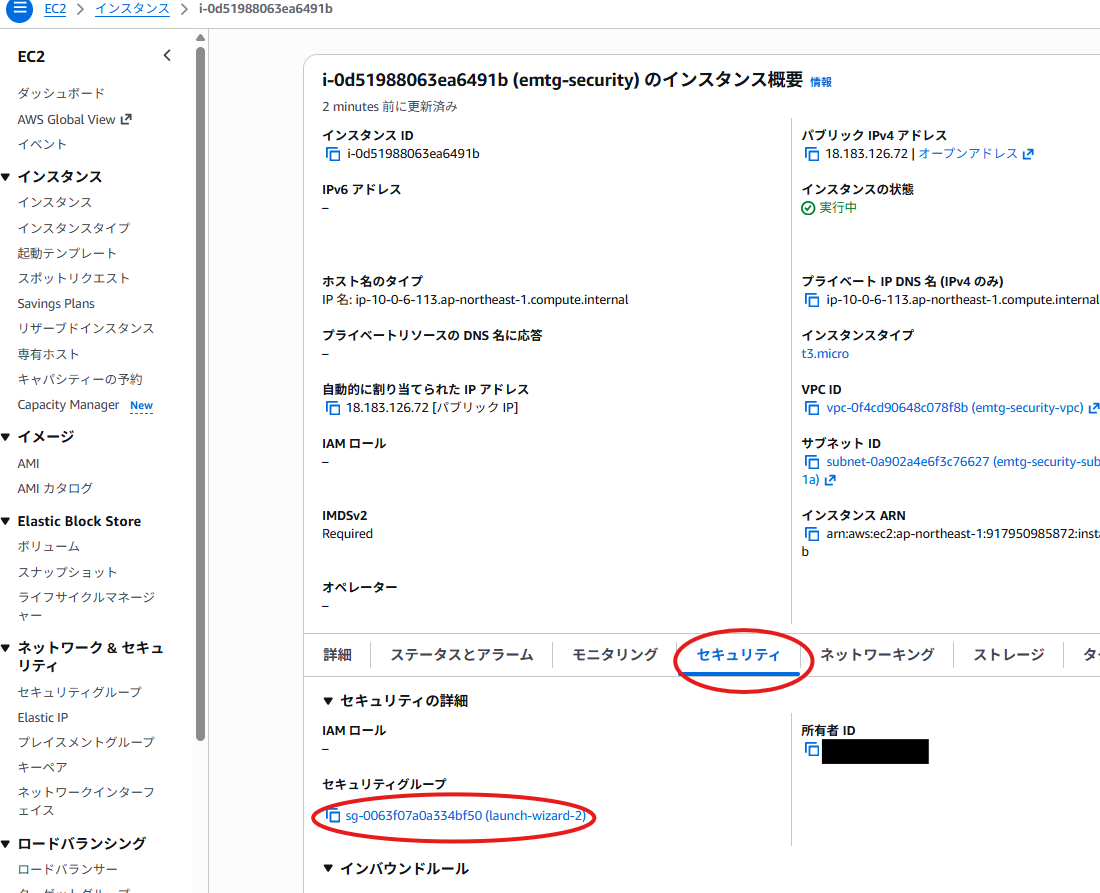Open スナップショット in the sidebar
Screen dimensions: 1100x893
click(x=67, y=572)
